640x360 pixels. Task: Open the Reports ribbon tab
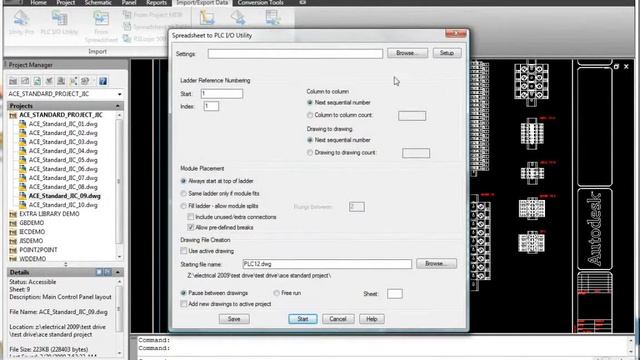156,2
